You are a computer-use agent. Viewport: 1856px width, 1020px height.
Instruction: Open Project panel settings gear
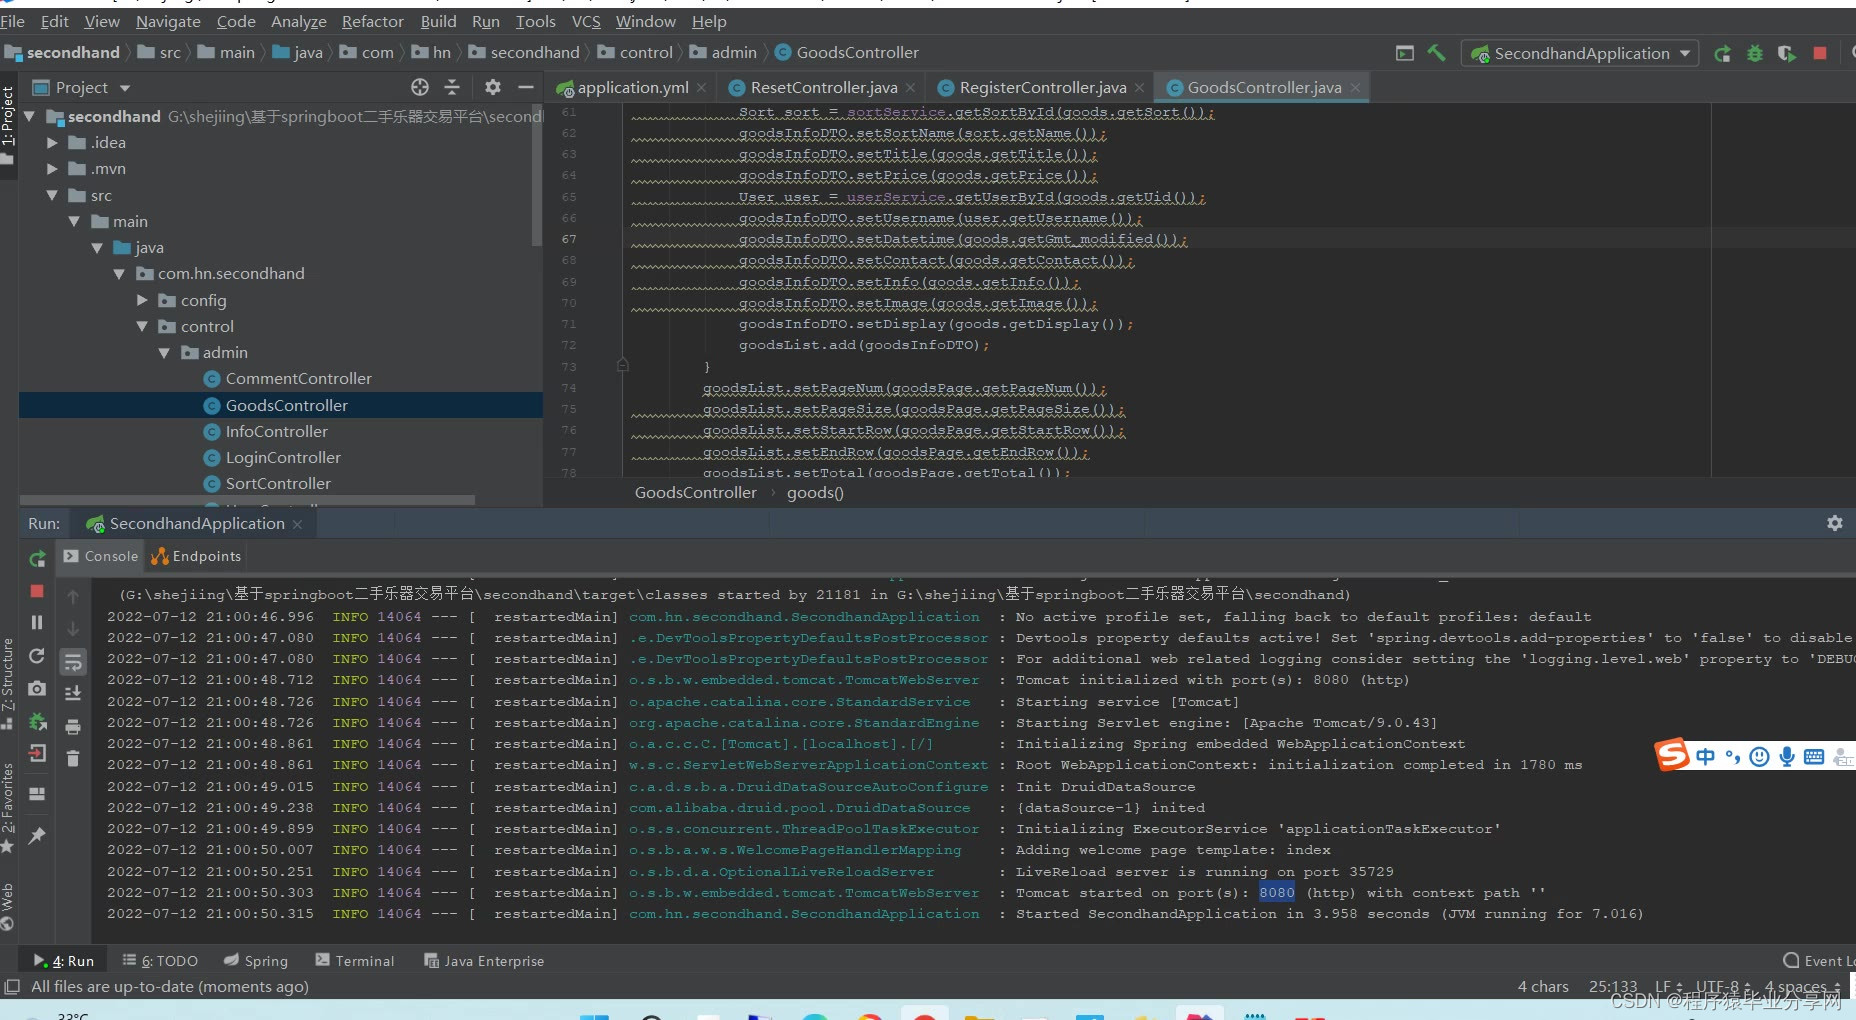tap(493, 87)
